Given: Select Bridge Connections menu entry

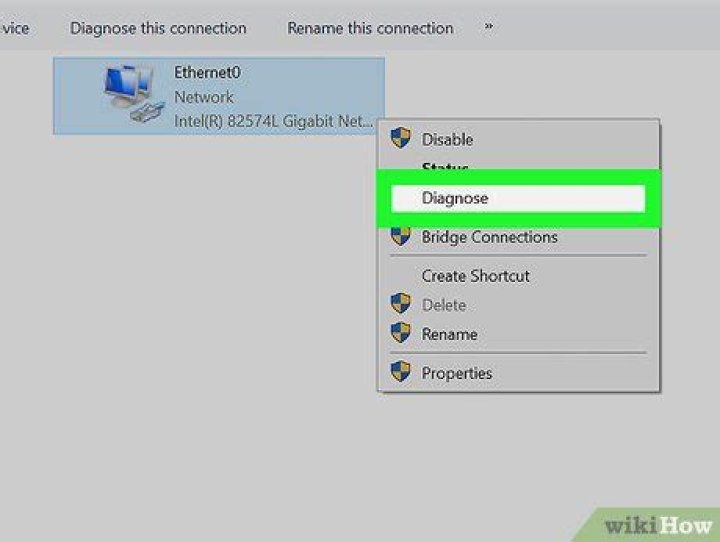Looking at the screenshot, I should 518,237.
